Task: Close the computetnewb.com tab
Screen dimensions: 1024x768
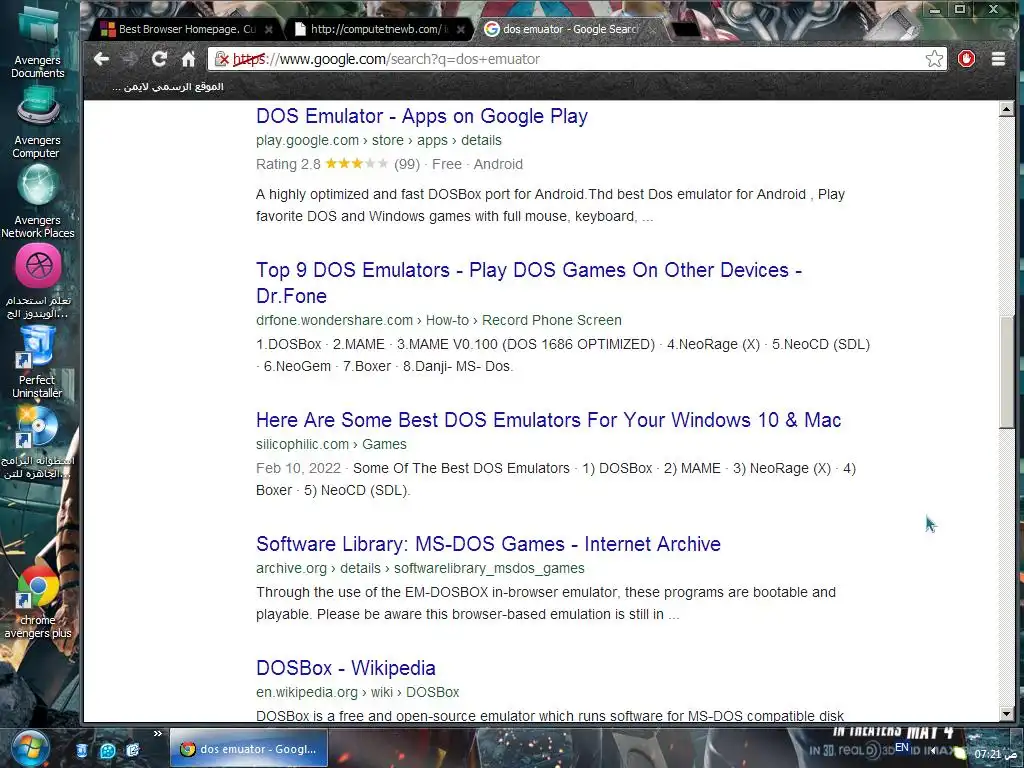Action: point(460,29)
